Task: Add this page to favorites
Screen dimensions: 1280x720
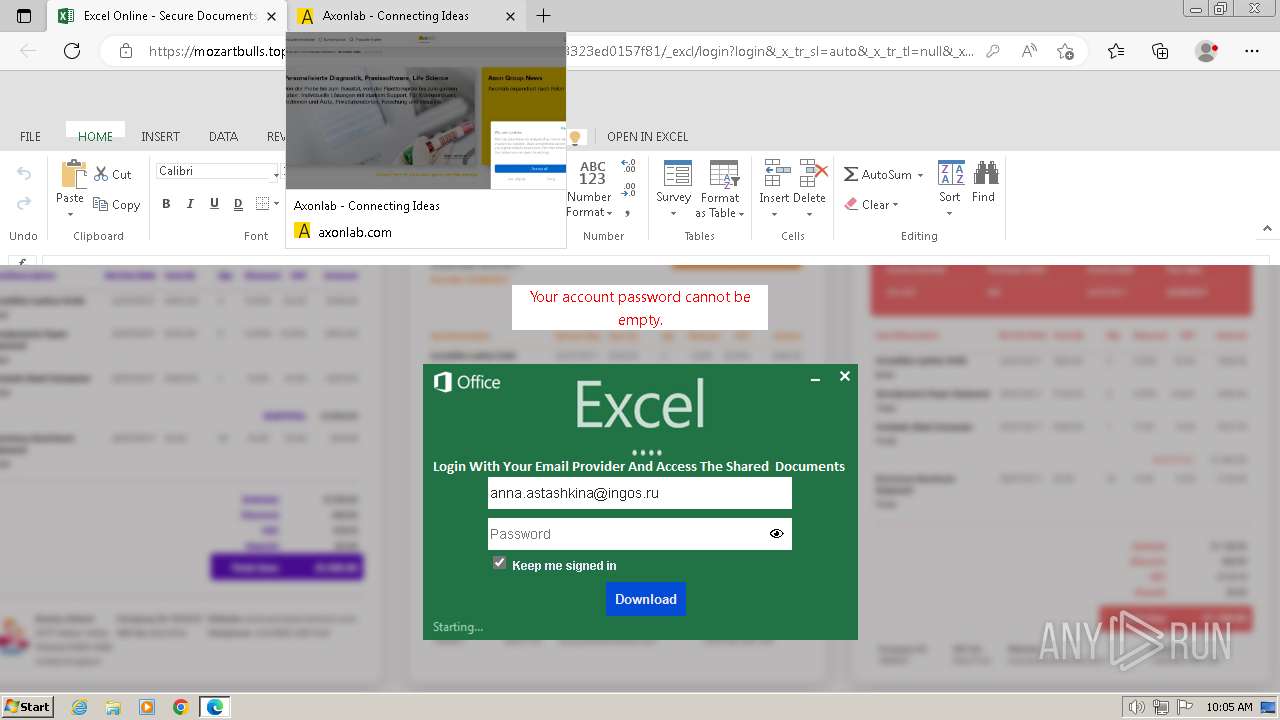Action: 1065,51
